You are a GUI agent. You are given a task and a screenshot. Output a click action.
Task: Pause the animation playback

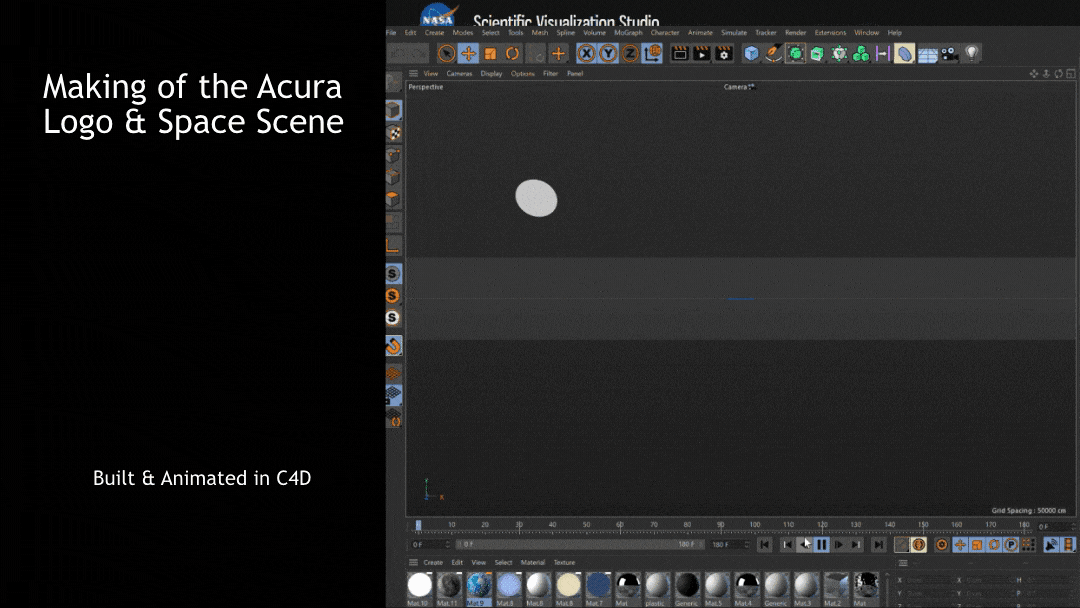(822, 545)
